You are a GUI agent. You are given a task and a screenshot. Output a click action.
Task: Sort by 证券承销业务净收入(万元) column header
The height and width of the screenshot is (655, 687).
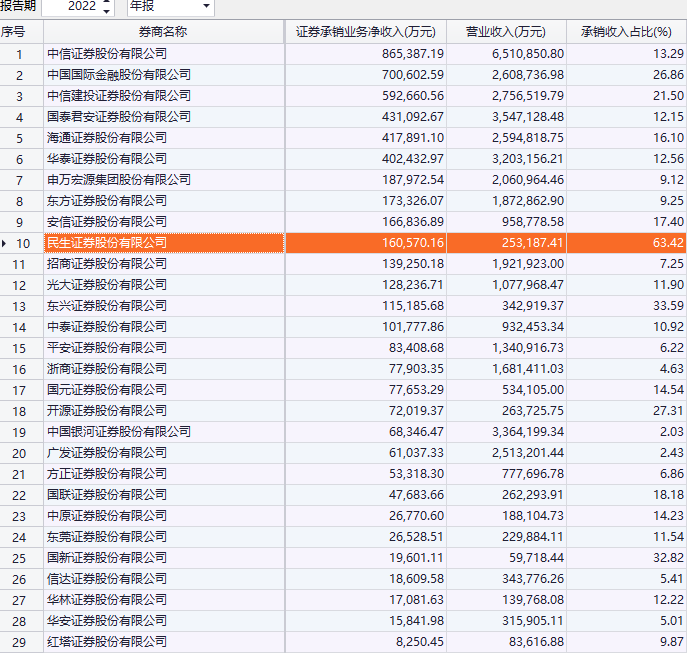[366, 32]
